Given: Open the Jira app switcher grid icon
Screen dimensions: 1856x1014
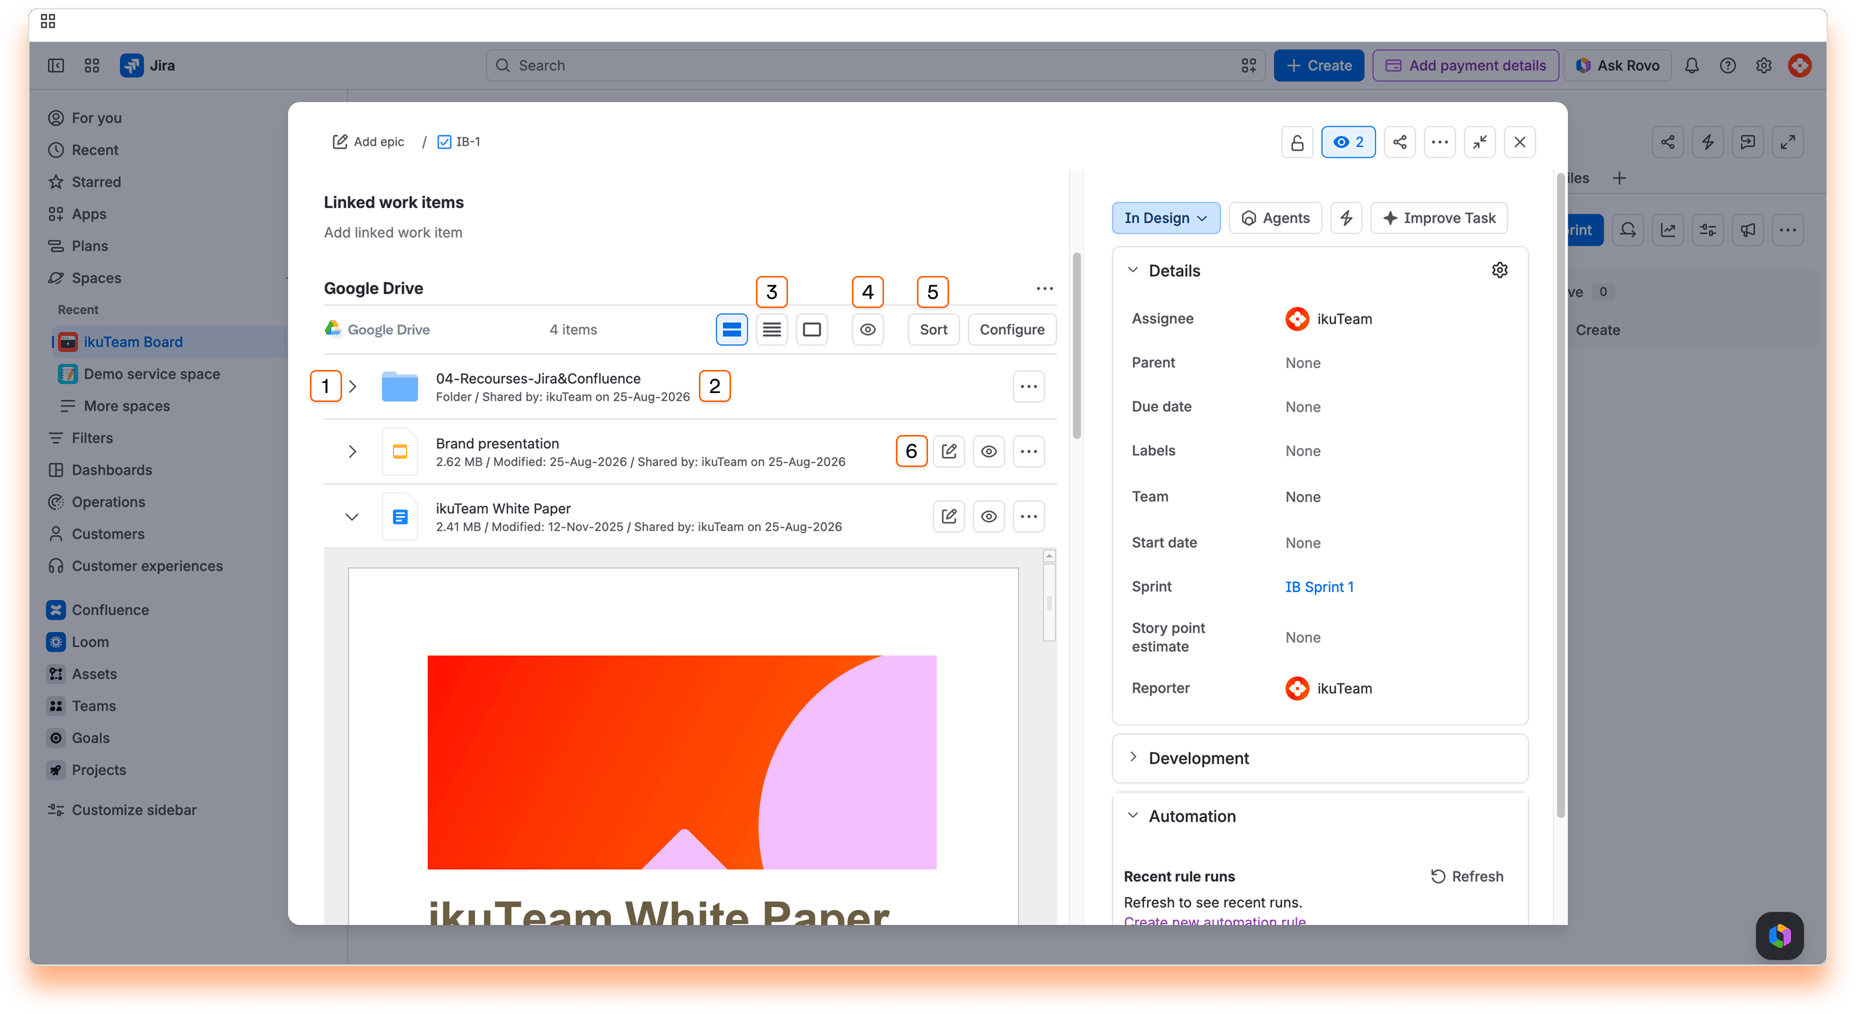Looking at the screenshot, I should [x=92, y=65].
